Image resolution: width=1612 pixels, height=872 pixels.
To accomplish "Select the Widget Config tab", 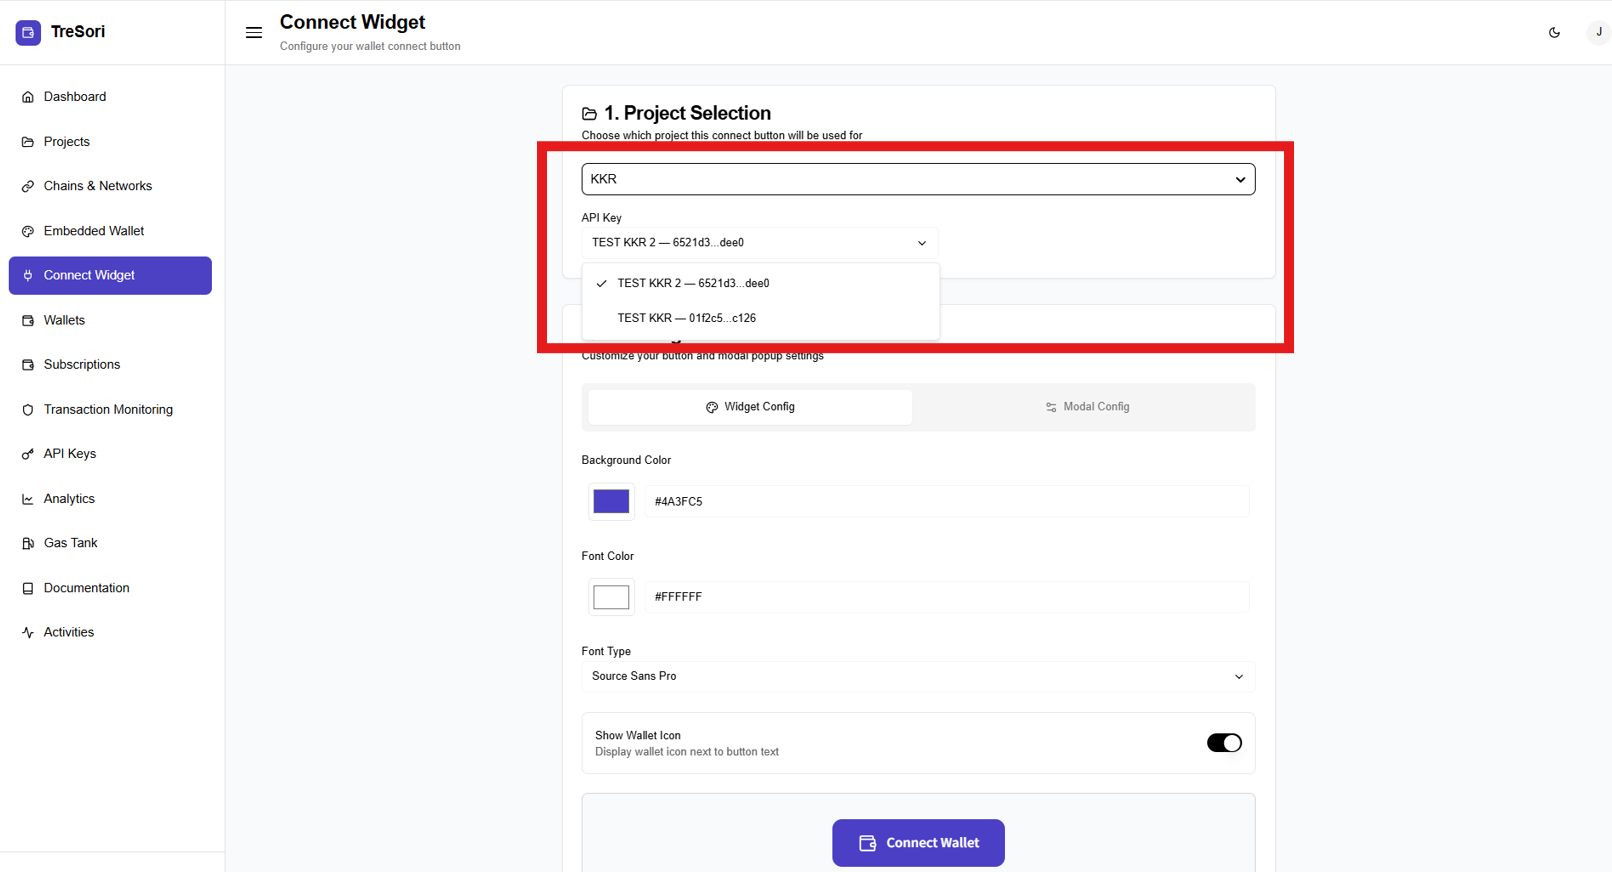I will coord(750,407).
